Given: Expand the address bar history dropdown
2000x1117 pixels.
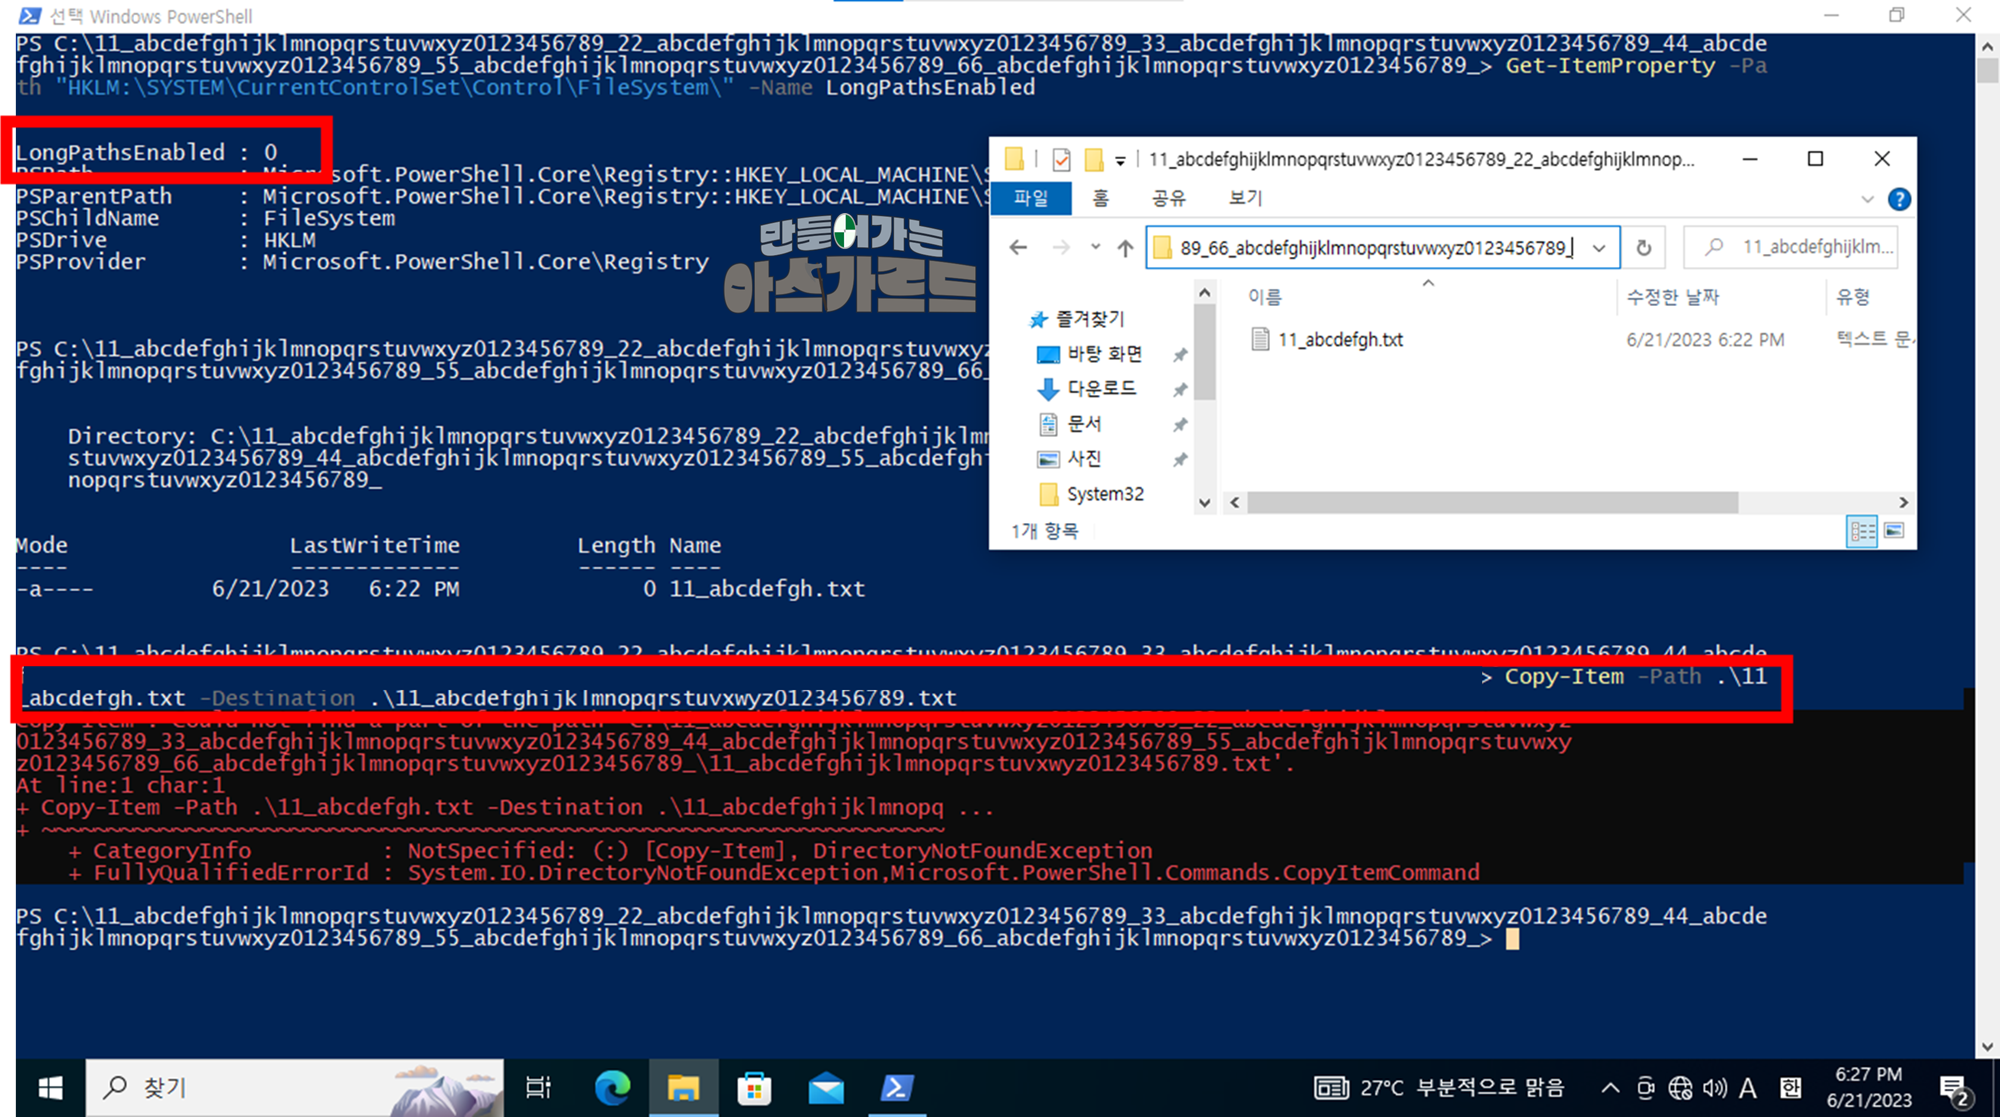Looking at the screenshot, I should (x=1599, y=247).
